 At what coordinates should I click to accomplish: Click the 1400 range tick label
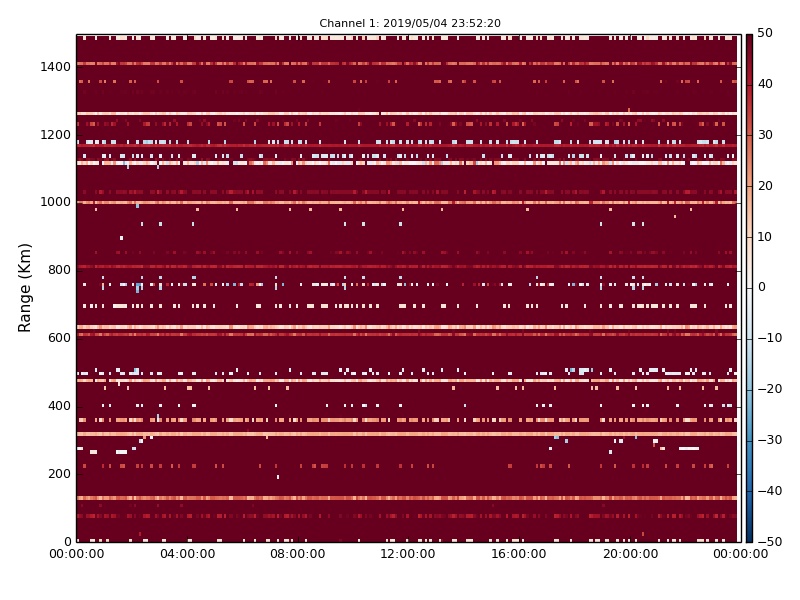(x=56, y=67)
